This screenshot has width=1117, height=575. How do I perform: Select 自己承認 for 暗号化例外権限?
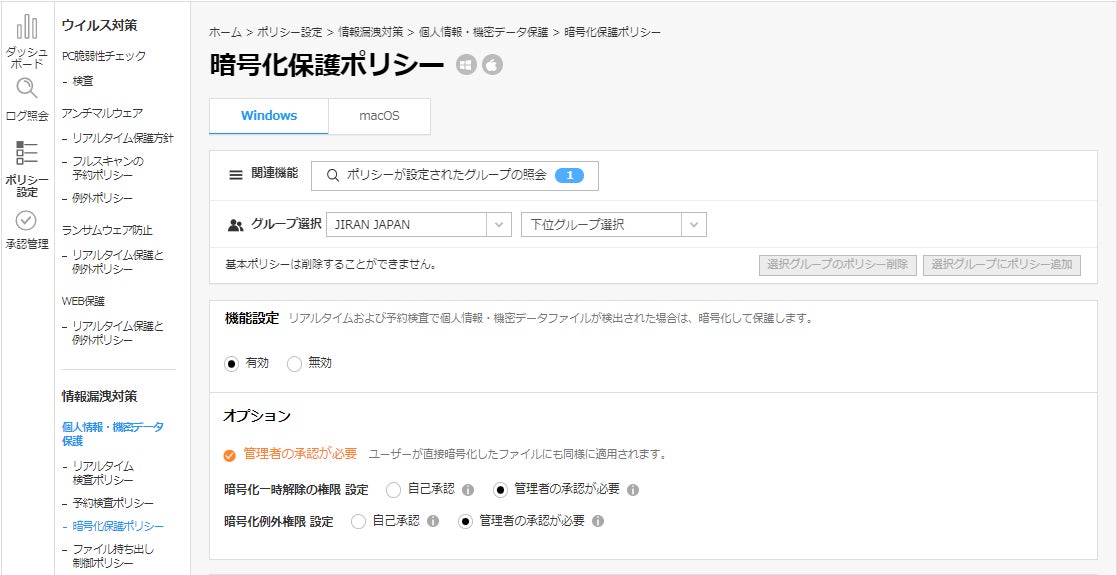pyautogui.click(x=358, y=522)
